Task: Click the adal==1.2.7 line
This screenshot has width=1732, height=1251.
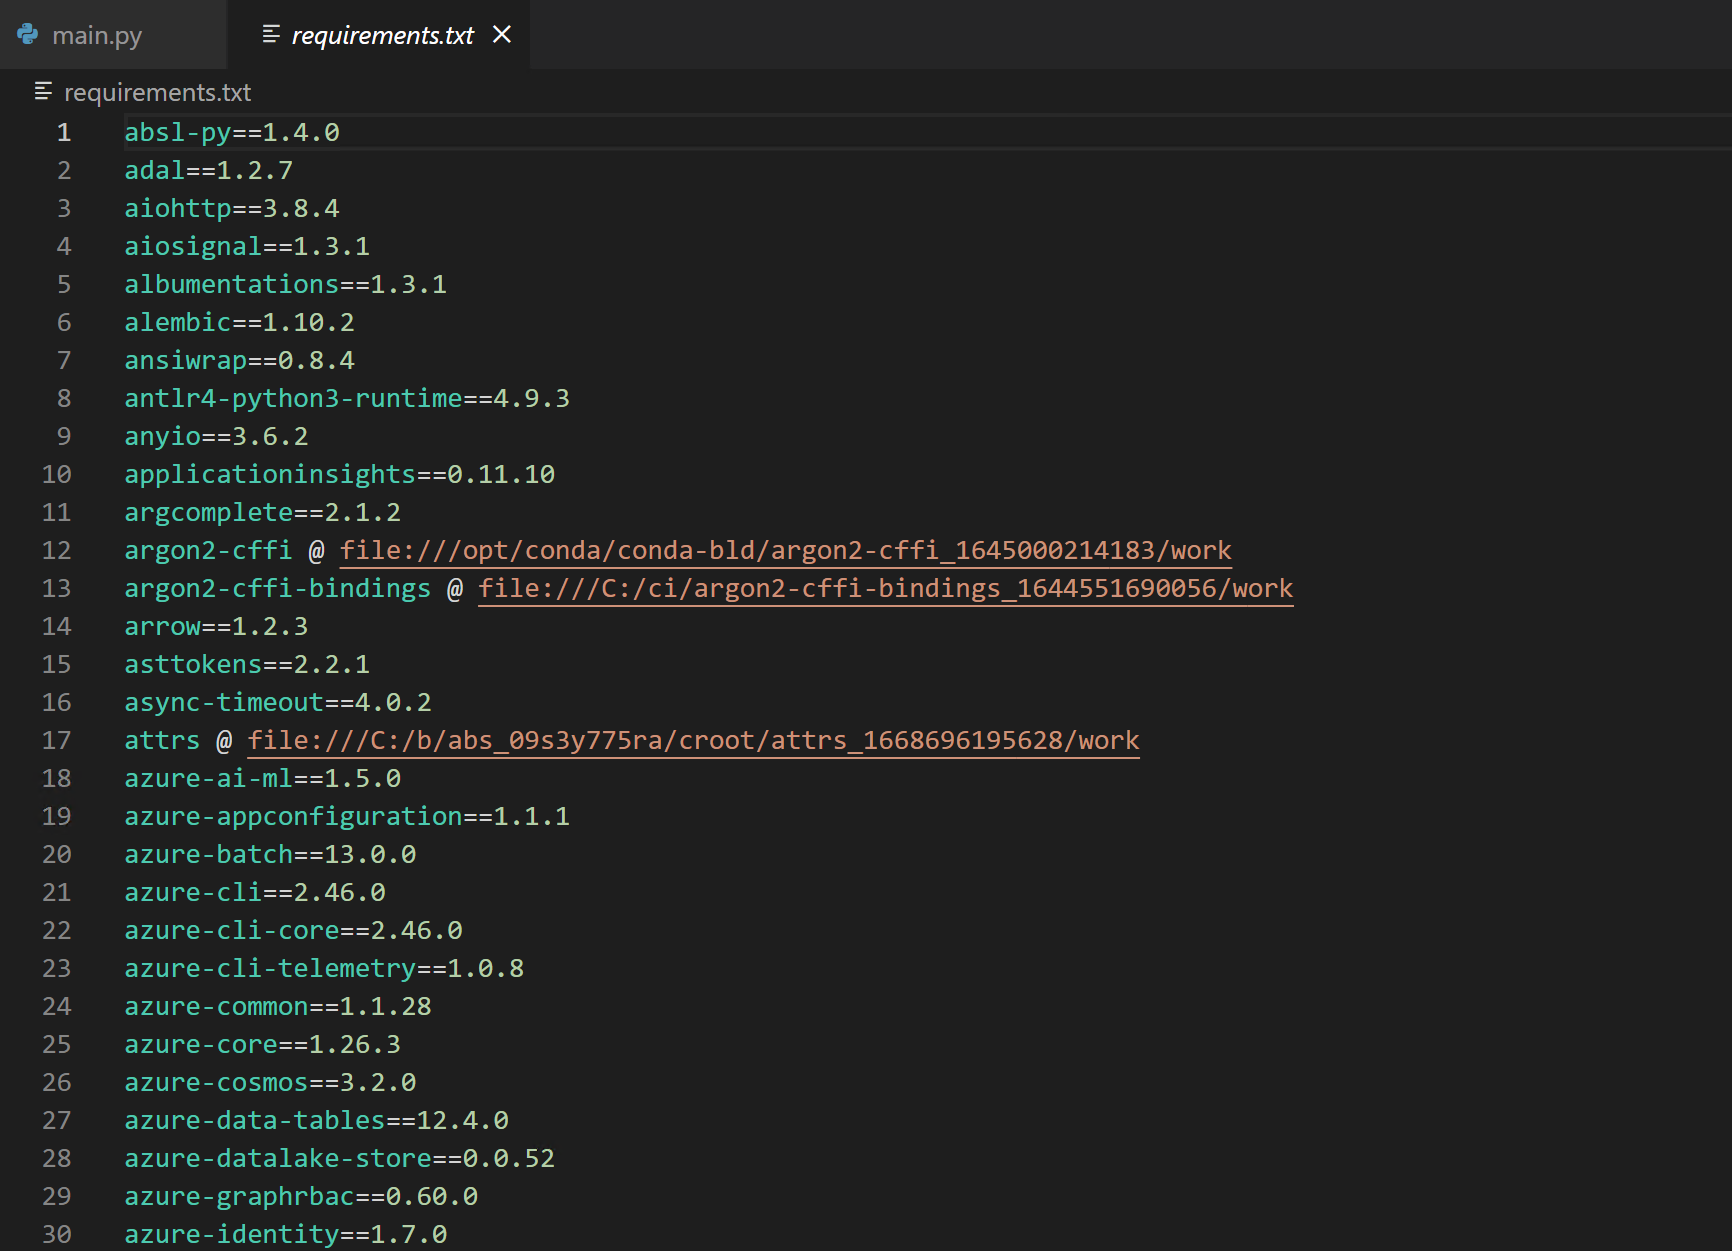Action: click(x=209, y=170)
